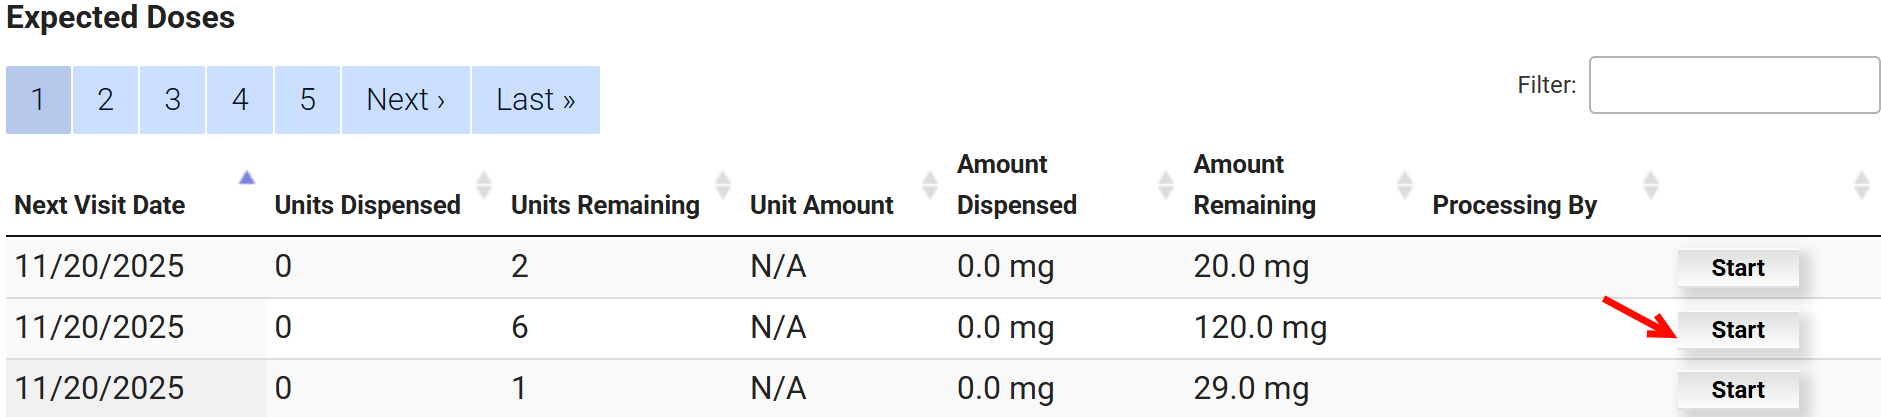Go to Next page of doses
1881x417 pixels.
click(x=405, y=100)
